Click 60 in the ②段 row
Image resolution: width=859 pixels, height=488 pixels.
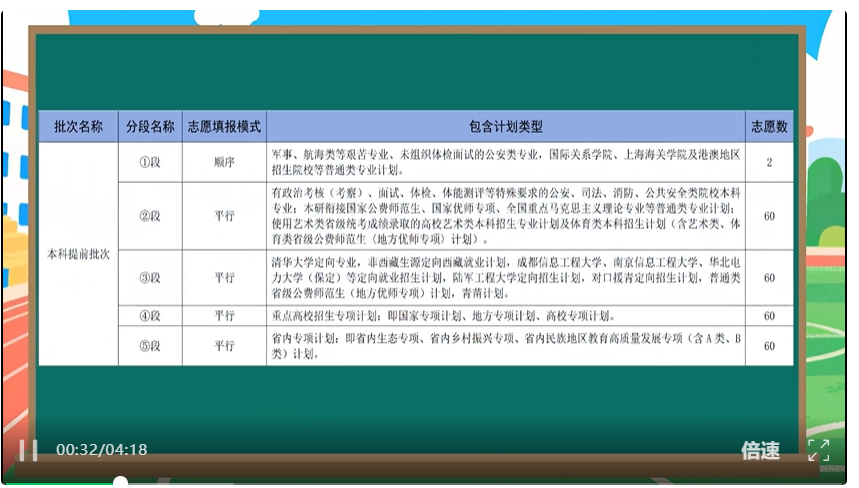[769, 216]
